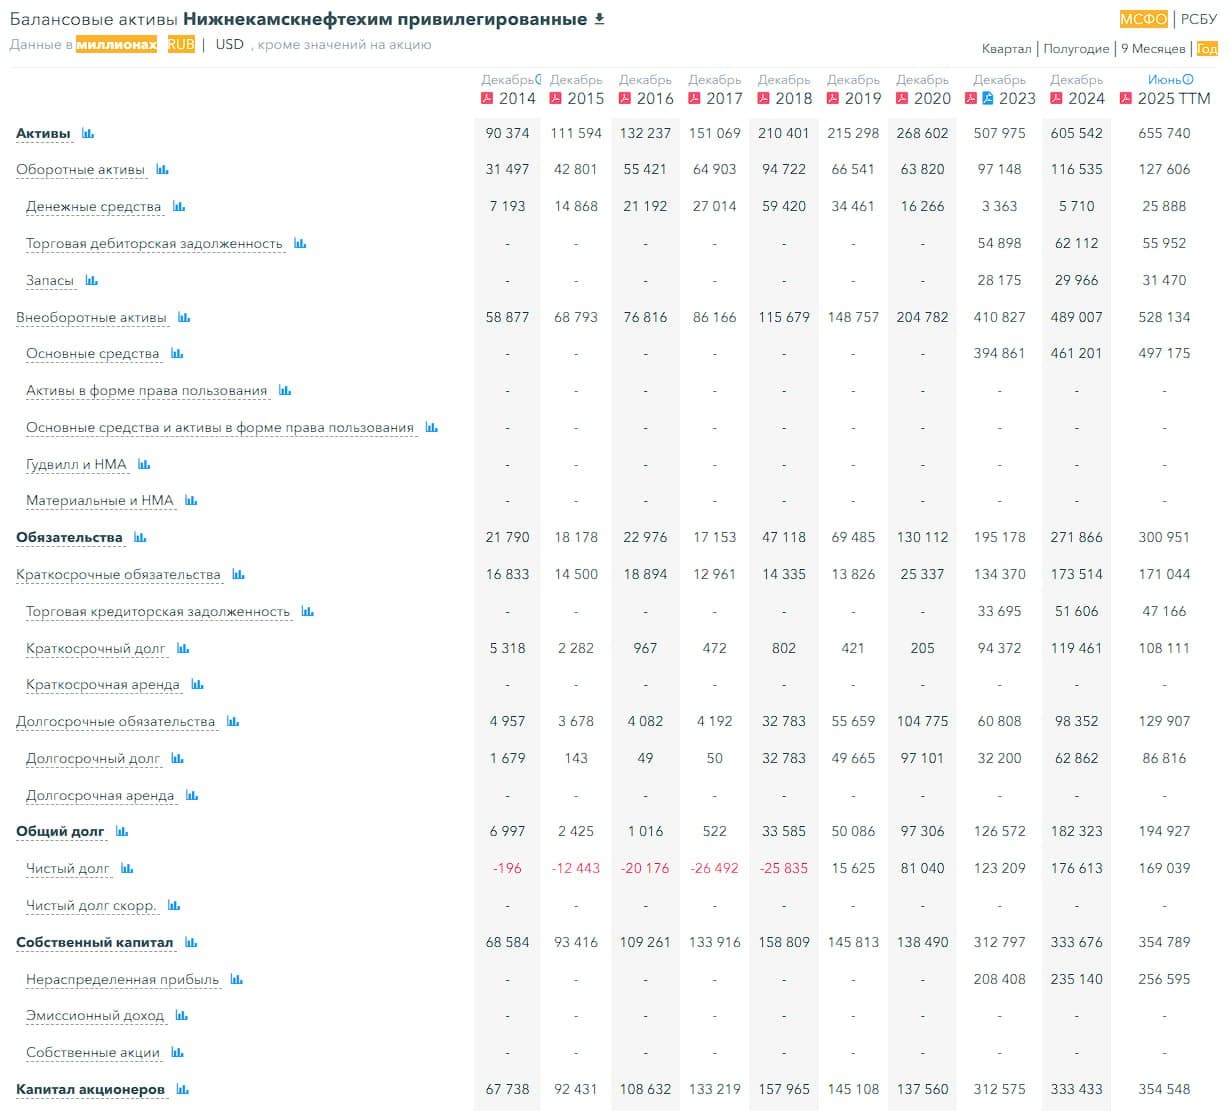
Task: Click the download icon beside the page title
Action: click(x=600, y=19)
